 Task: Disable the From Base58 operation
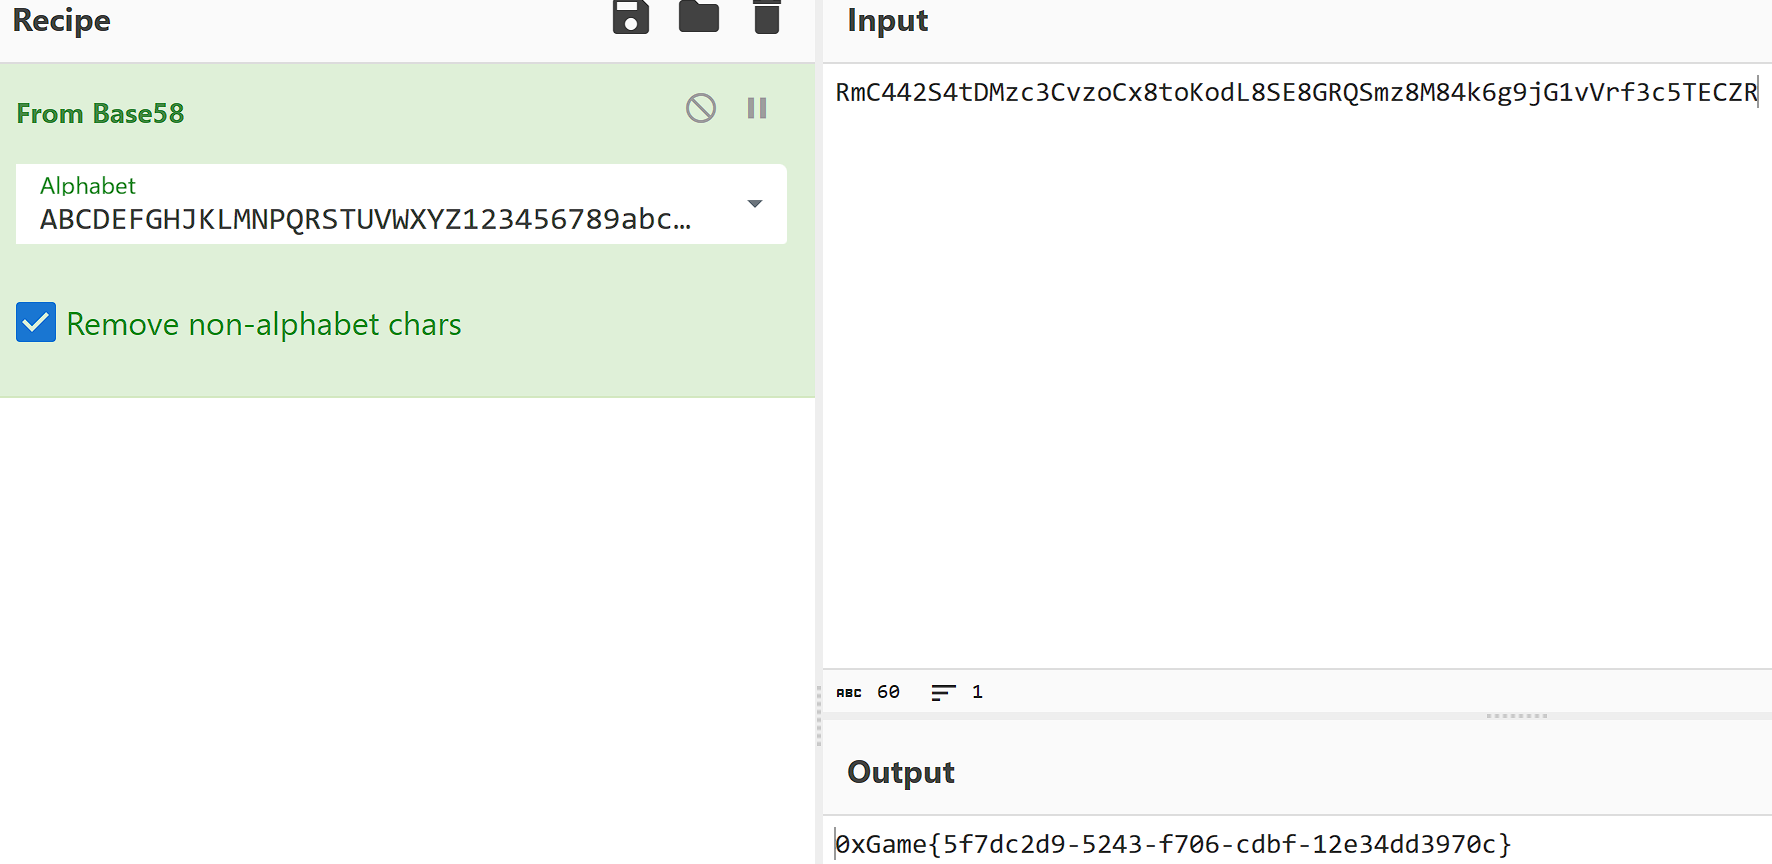coord(700,108)
